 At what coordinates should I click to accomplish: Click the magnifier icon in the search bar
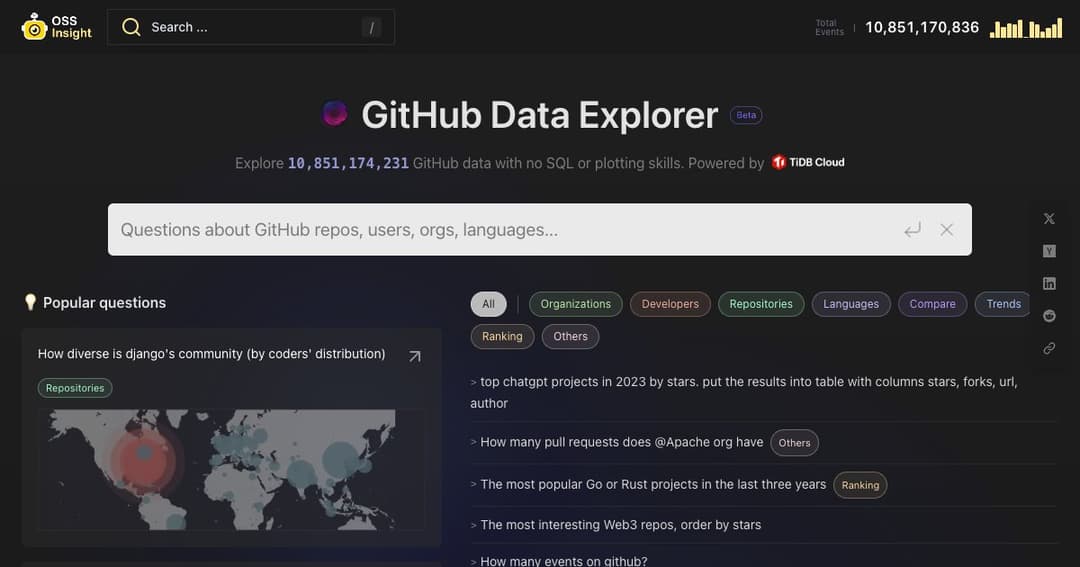click(131, 27)
